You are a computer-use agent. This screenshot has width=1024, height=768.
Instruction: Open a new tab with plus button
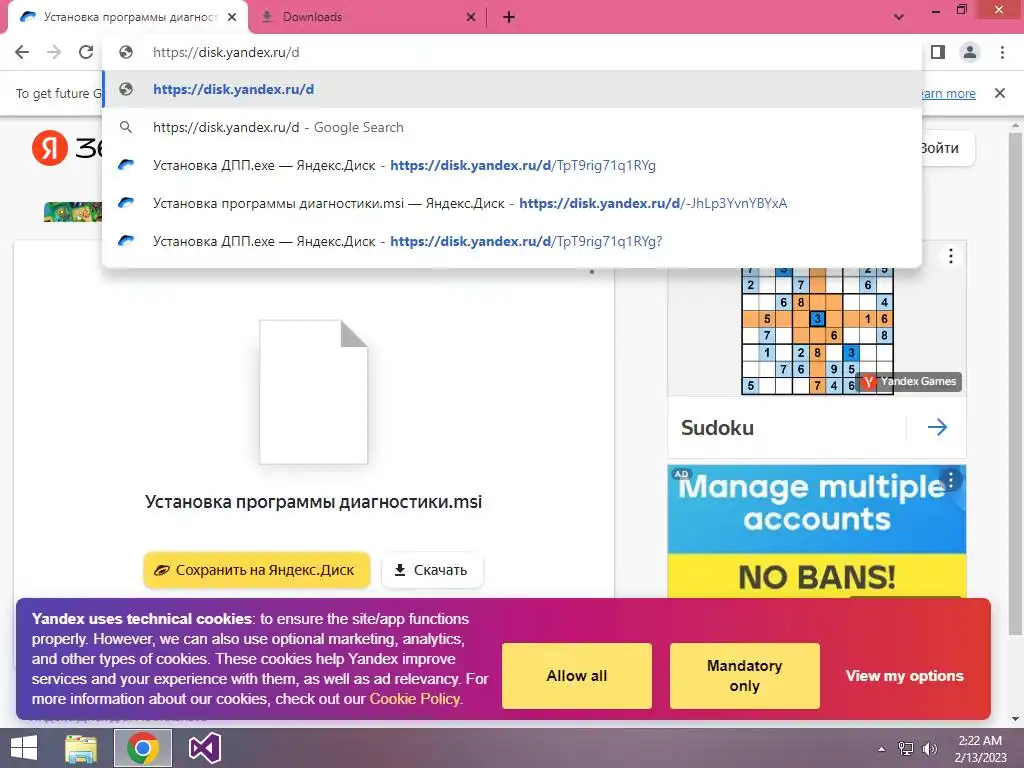[509, 18]
